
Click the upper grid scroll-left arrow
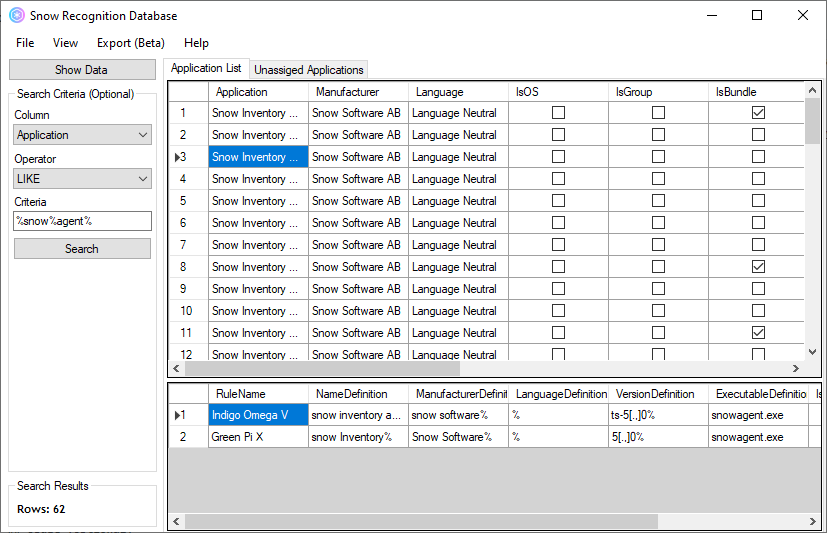(177, 369)
